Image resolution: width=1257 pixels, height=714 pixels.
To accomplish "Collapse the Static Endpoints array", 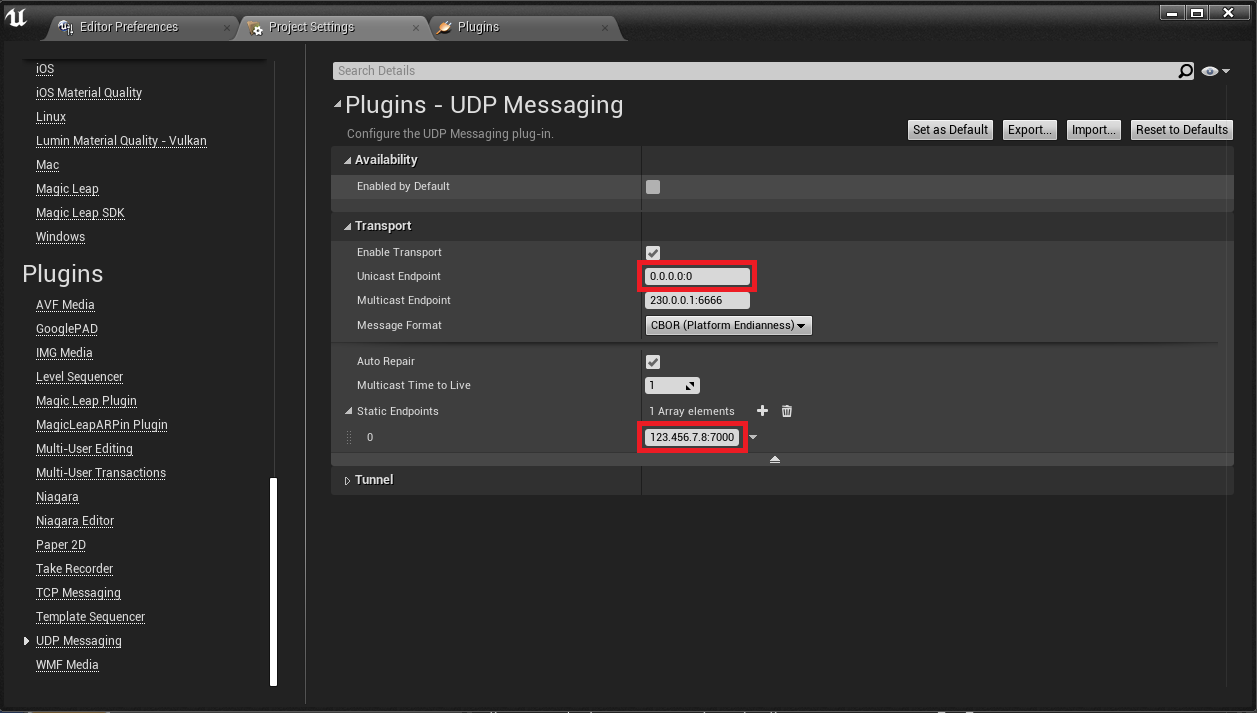I will (x=348, y=411).
